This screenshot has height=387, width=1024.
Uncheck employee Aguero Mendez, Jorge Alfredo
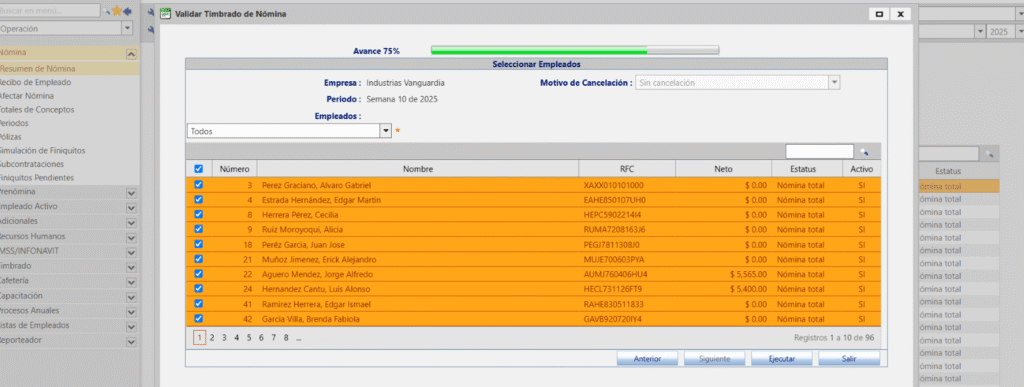click(199, 274)
